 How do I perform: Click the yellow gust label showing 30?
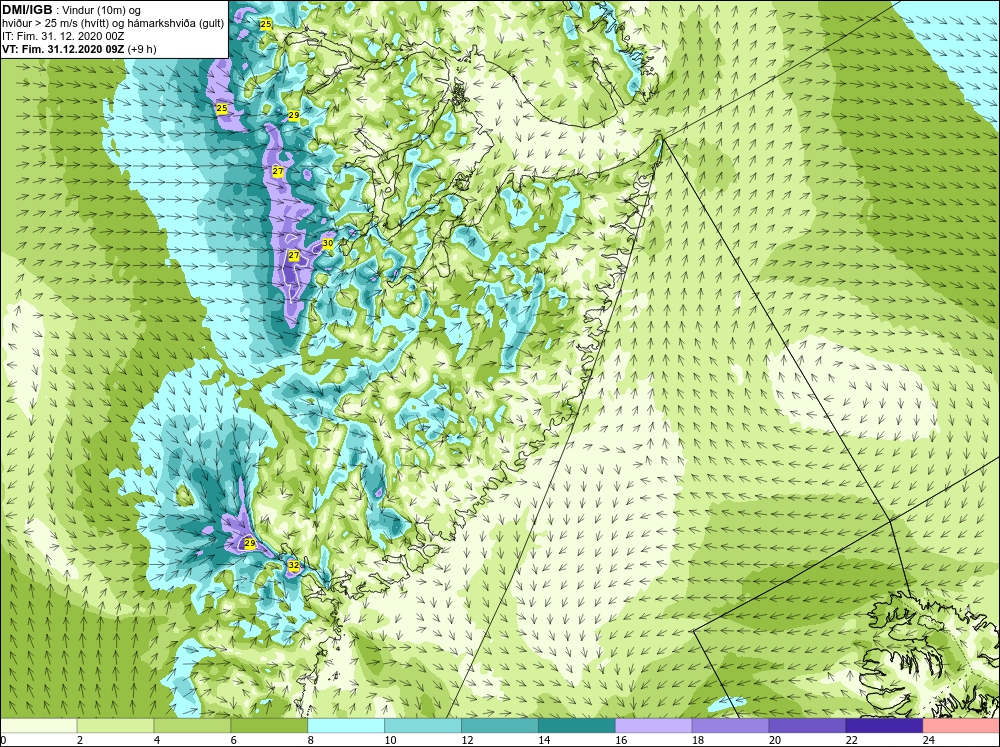coord(328,243)
